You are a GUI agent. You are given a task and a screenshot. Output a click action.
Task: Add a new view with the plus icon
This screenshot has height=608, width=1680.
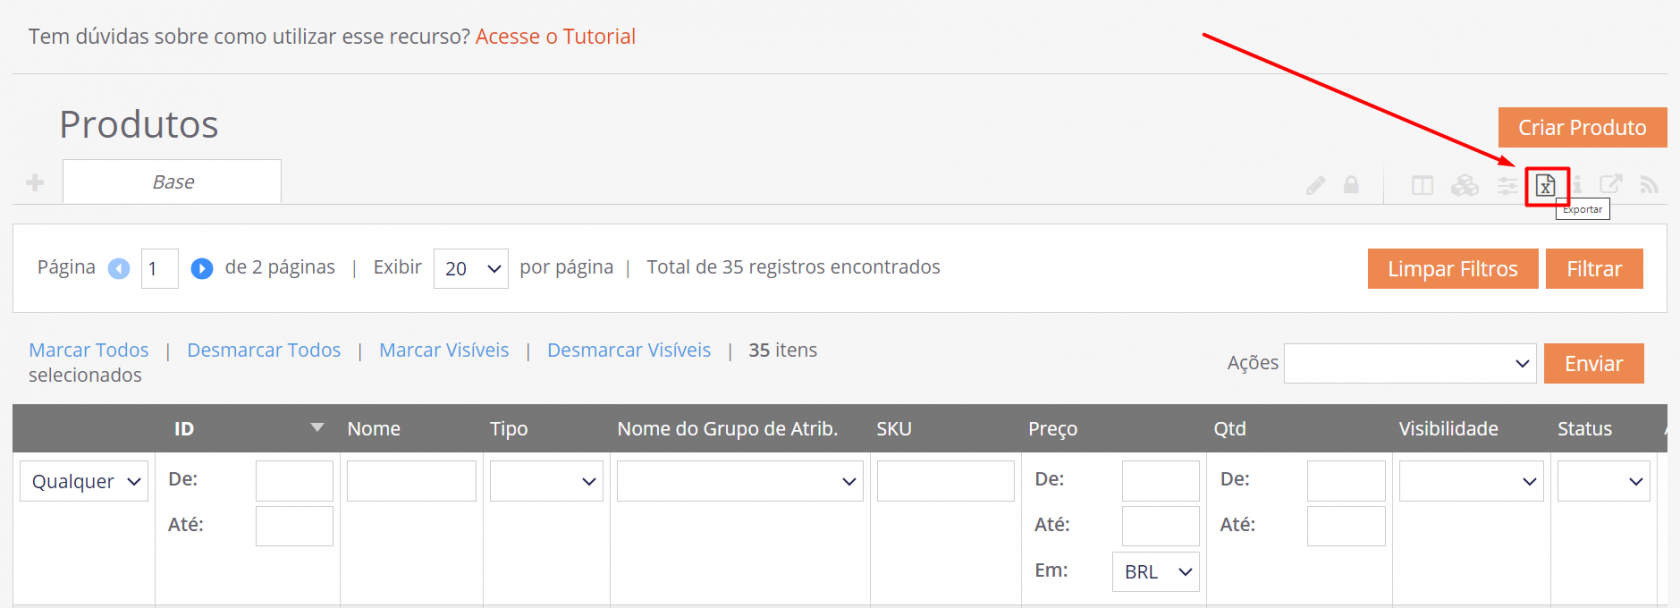coord(35,182)
